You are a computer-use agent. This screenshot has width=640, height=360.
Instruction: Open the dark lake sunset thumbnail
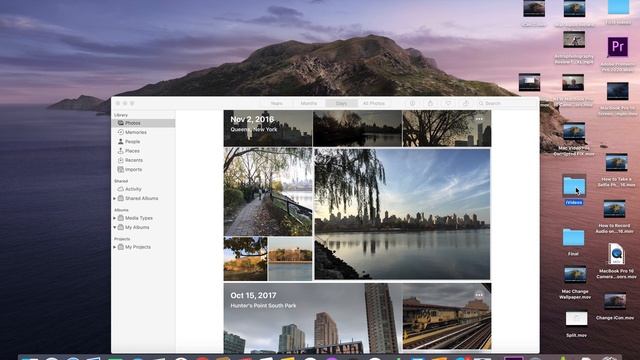point(357,128)
